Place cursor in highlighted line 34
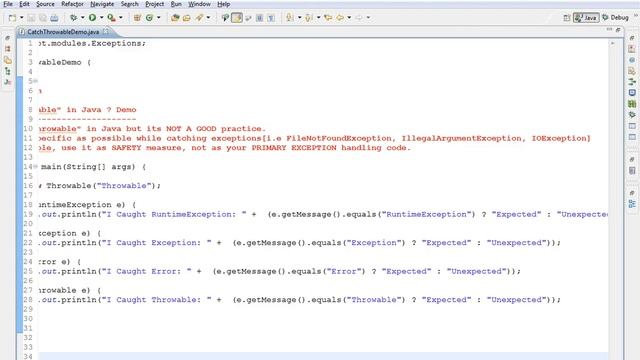640x360 pixels. (x=323, y=356)
